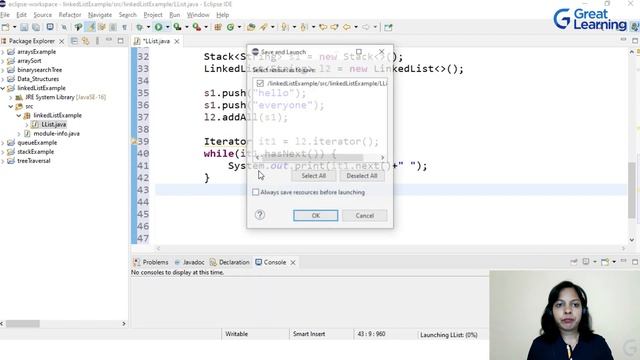Viewport: 640px width, 360px height.
Task: Collapse the linkedListExample project
Action: pyautogui.click(x=3, y=88)
